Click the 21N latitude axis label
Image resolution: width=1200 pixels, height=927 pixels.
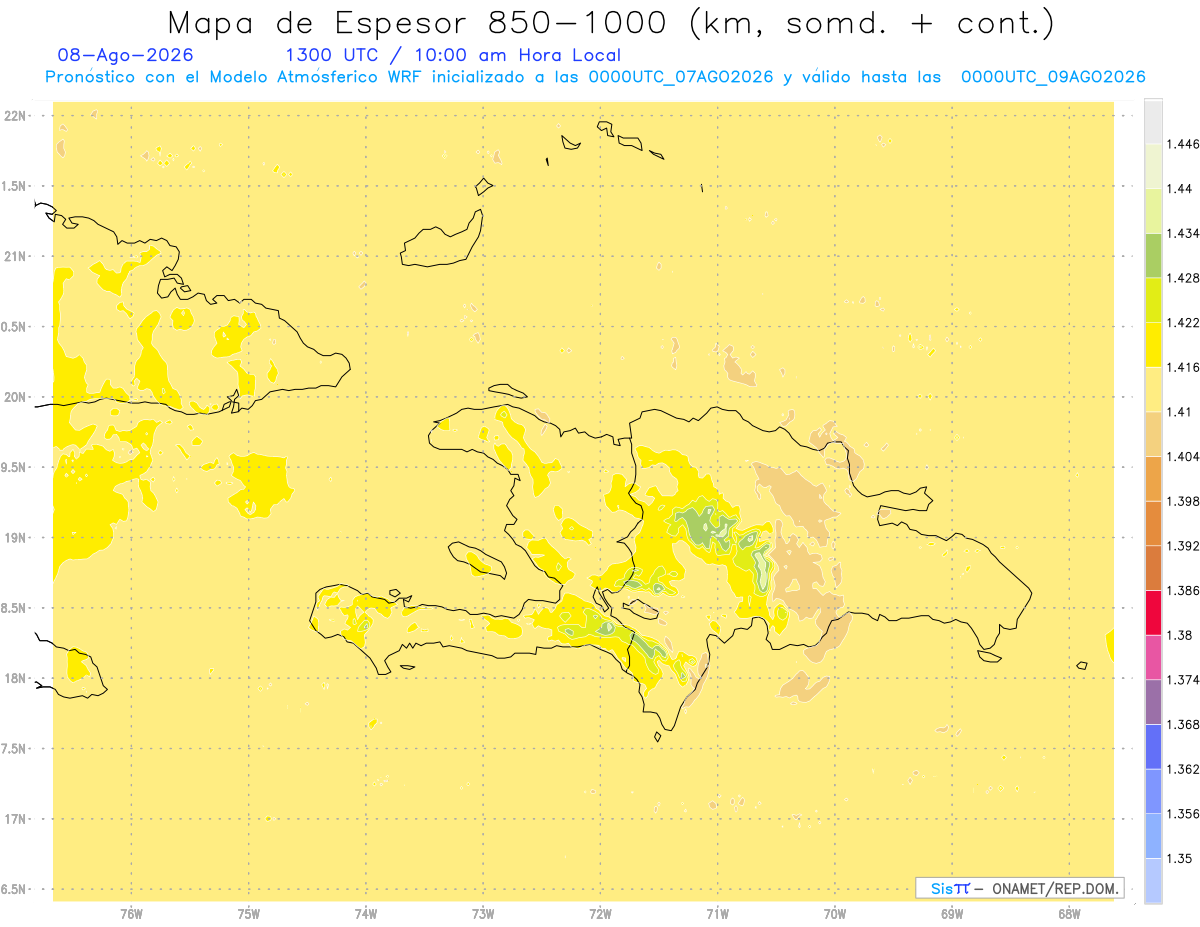click(x=16, y=256)
